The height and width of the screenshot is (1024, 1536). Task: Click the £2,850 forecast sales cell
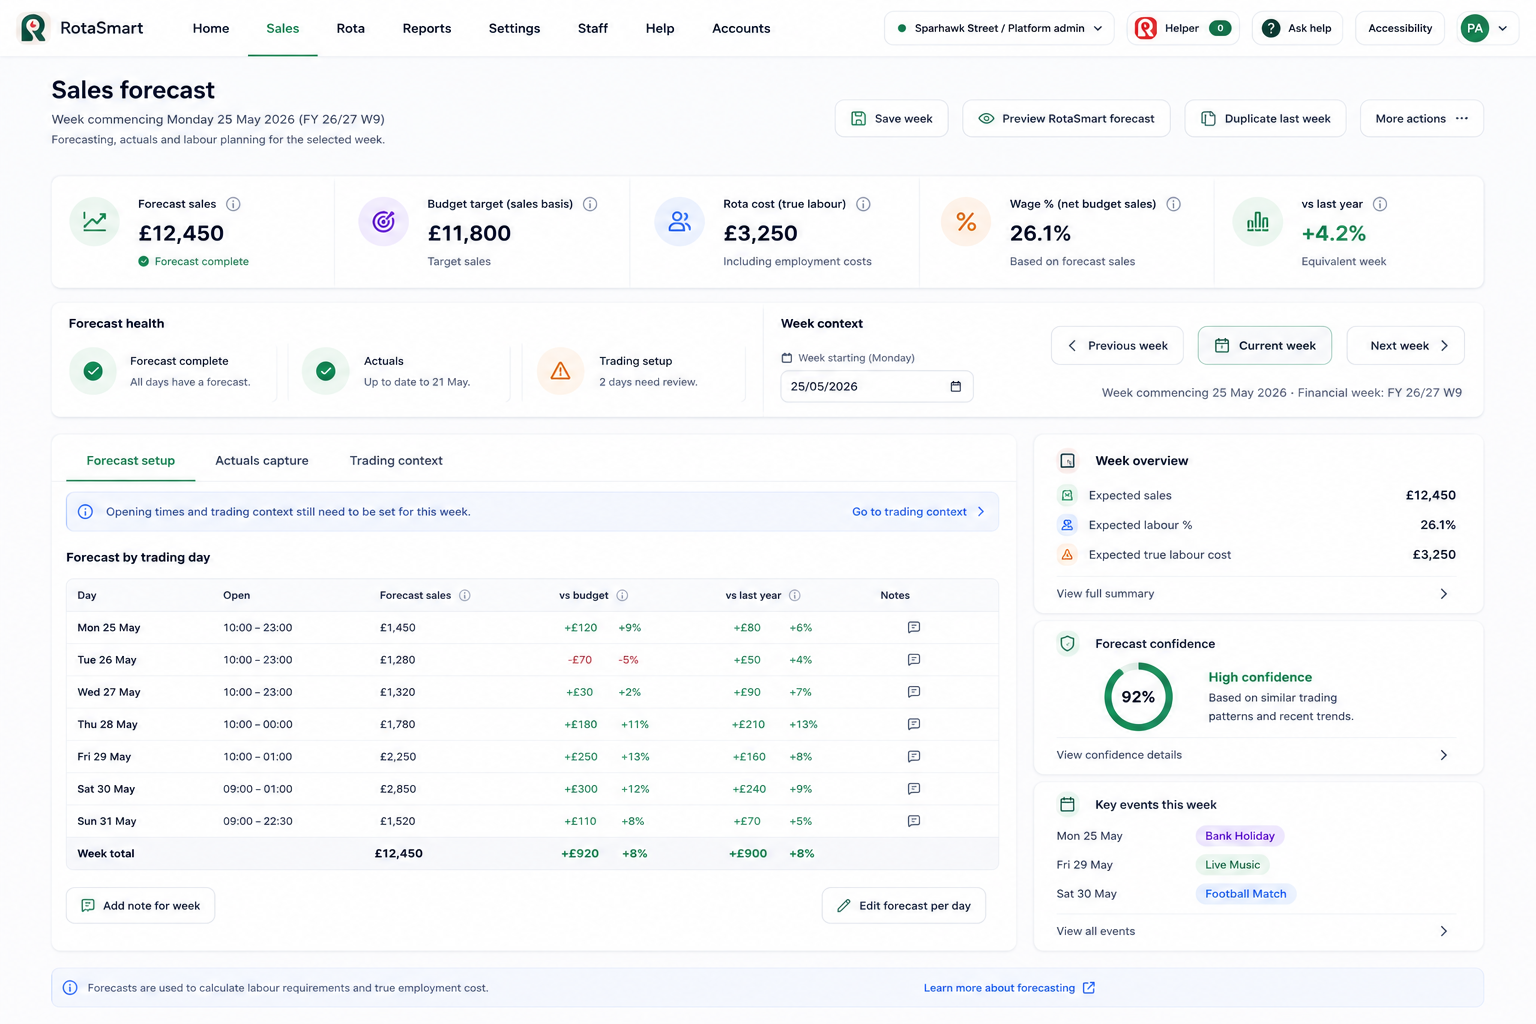pyautogui.click(x=398, y=789)
